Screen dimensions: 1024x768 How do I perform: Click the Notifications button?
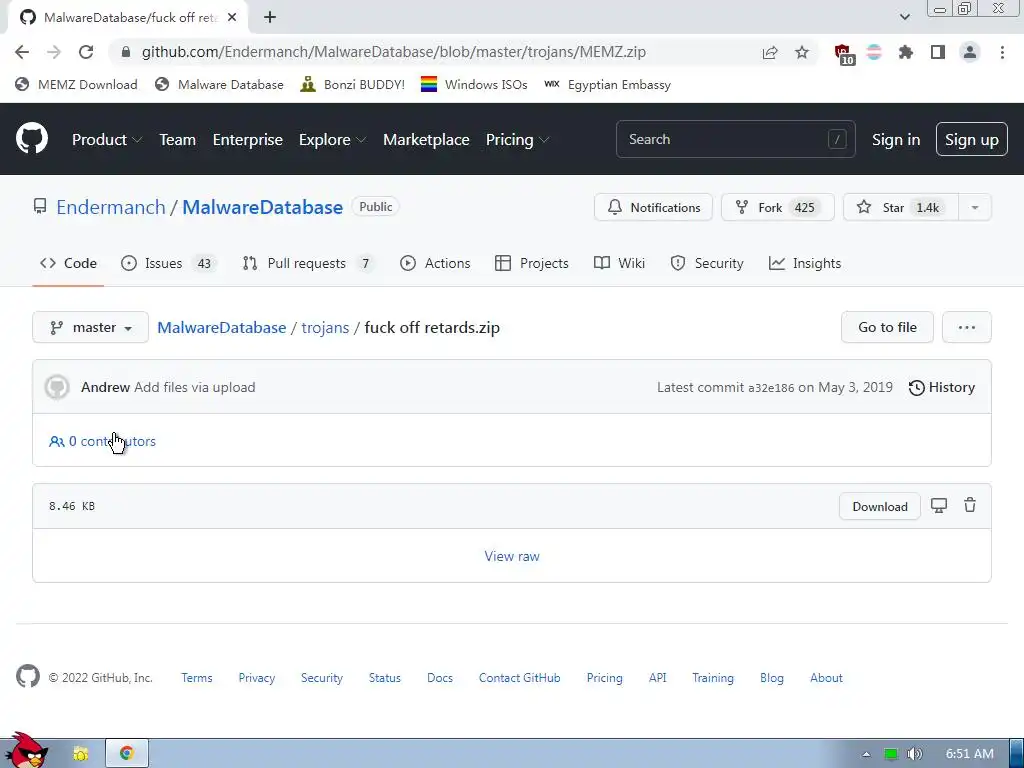653,208
